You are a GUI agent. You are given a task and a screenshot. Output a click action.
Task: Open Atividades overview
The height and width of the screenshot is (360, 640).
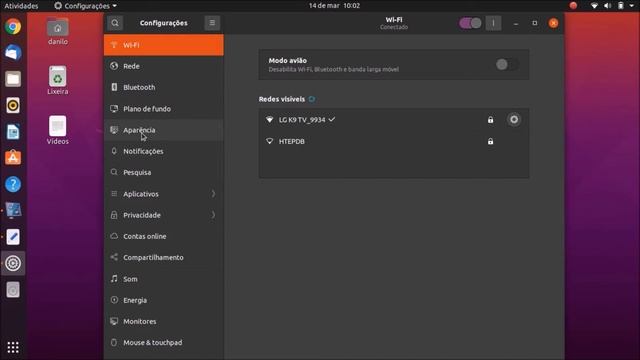[21, 6]
